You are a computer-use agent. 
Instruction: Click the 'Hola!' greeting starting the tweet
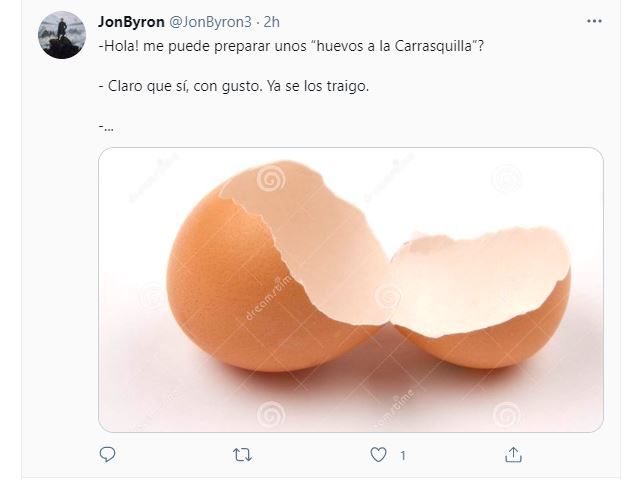[119, 46]
